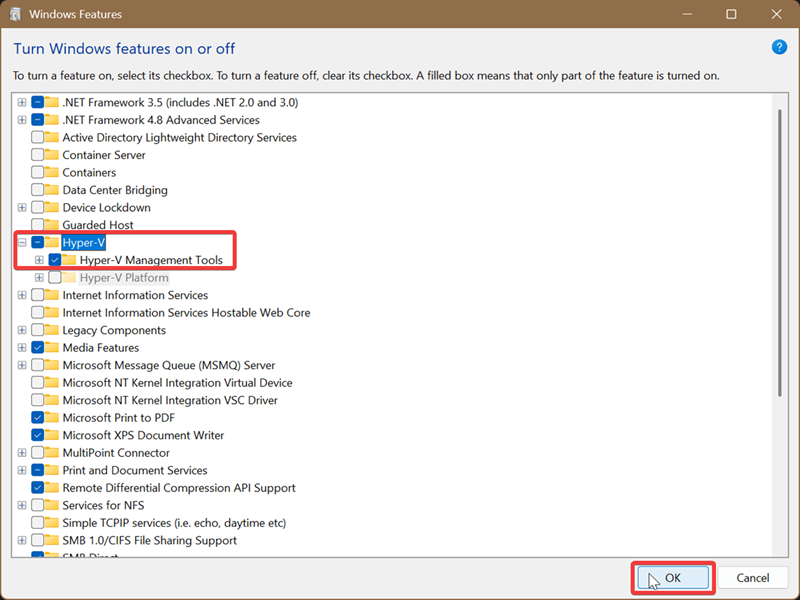800x600 pixels.
Task: Expand Microsoft Message Queue (MSMQ) Server node
Action: [22, 365]
